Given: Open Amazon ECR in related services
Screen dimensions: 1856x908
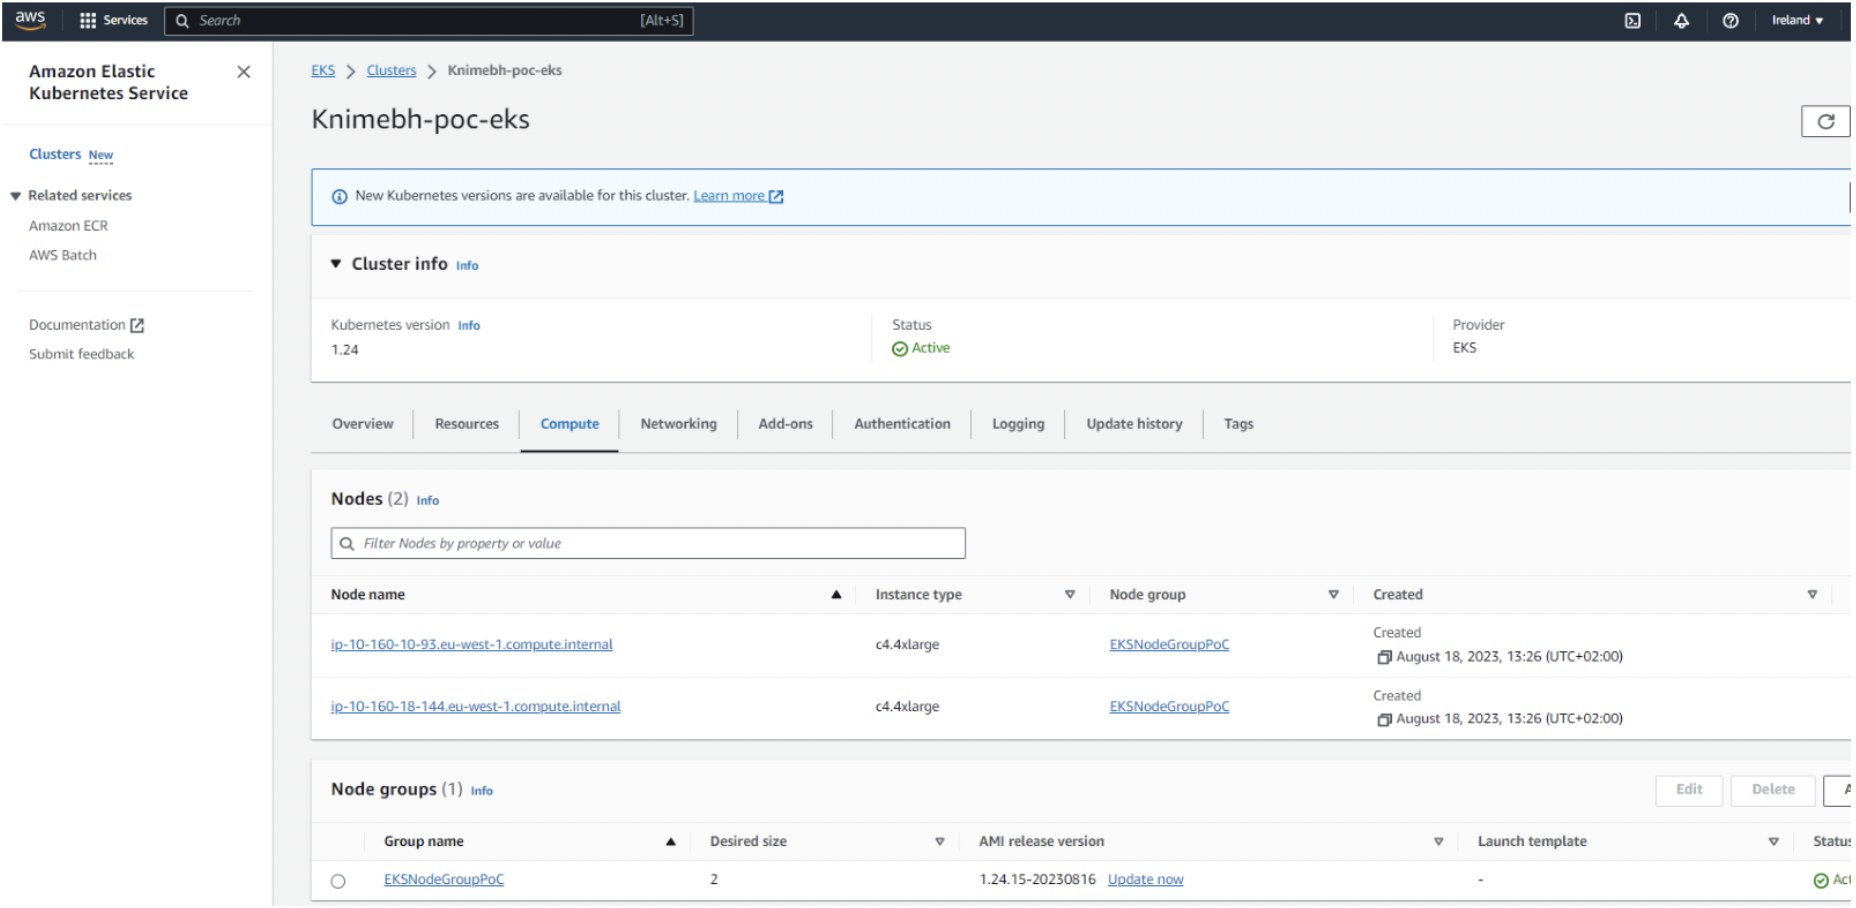Looking at the screenshot, I should (x=68, y=226).
